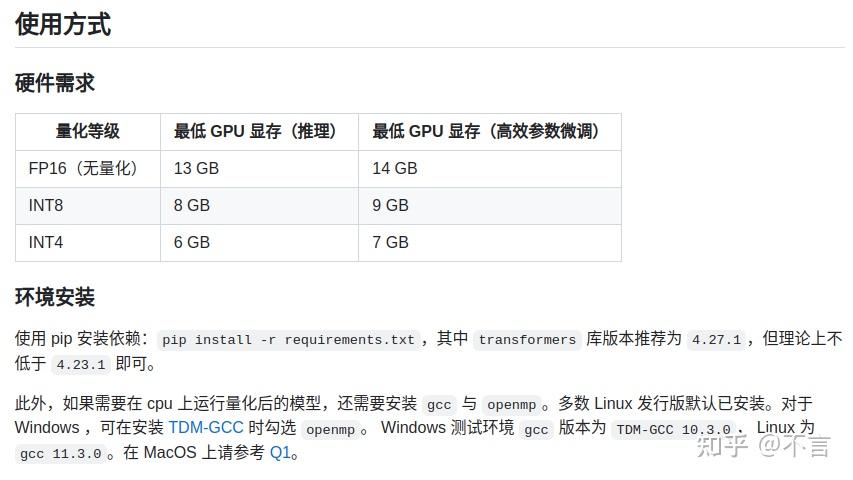Click the INT8 row label cell
Image resolution: width=853 pixels, height=480 pixels.
[46, 205]
